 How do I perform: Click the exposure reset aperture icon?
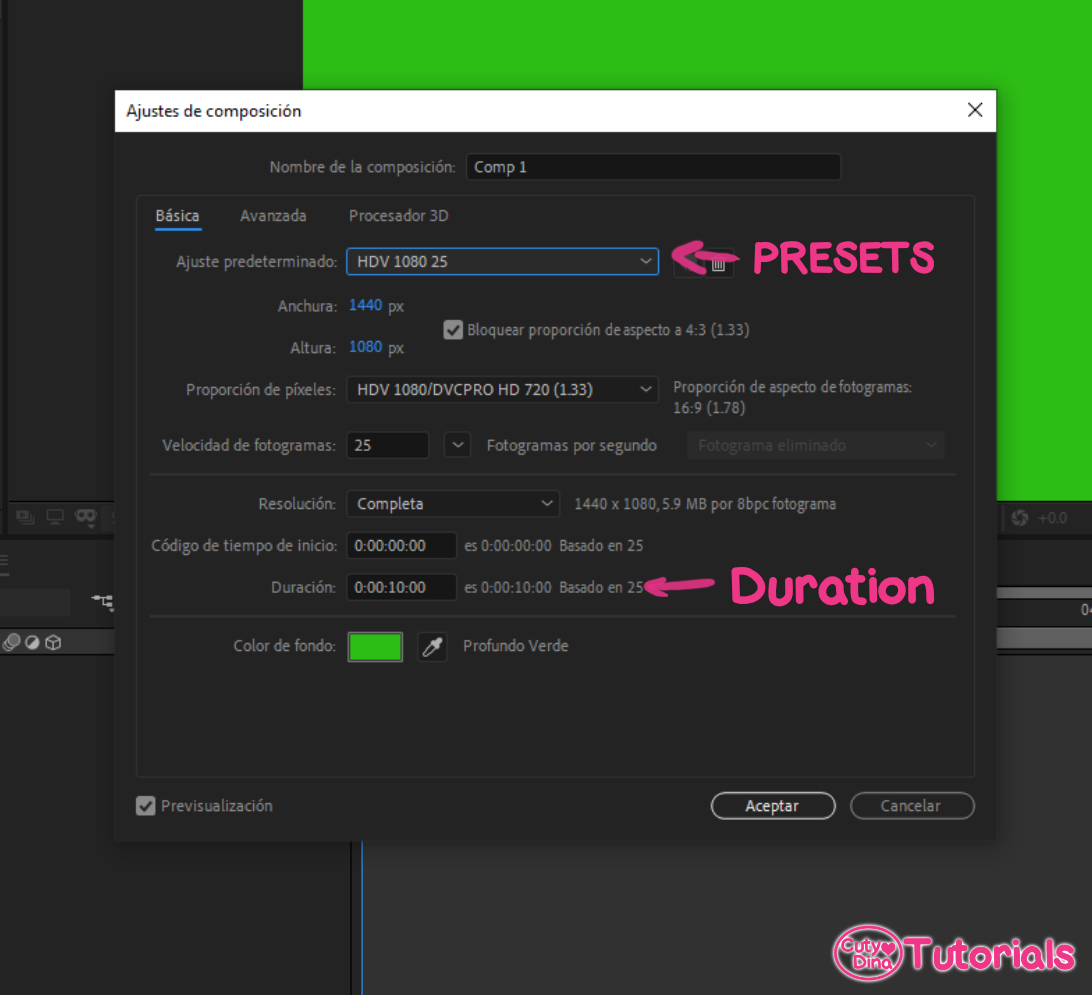click(x=1020, y=517)
